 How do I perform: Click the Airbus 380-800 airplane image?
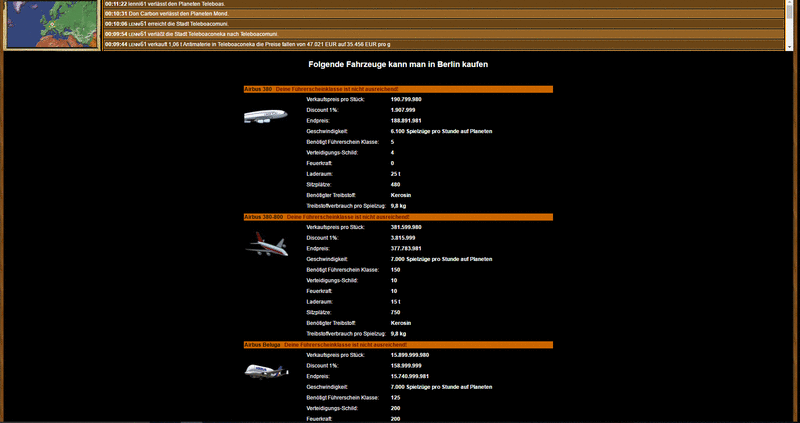267,244
